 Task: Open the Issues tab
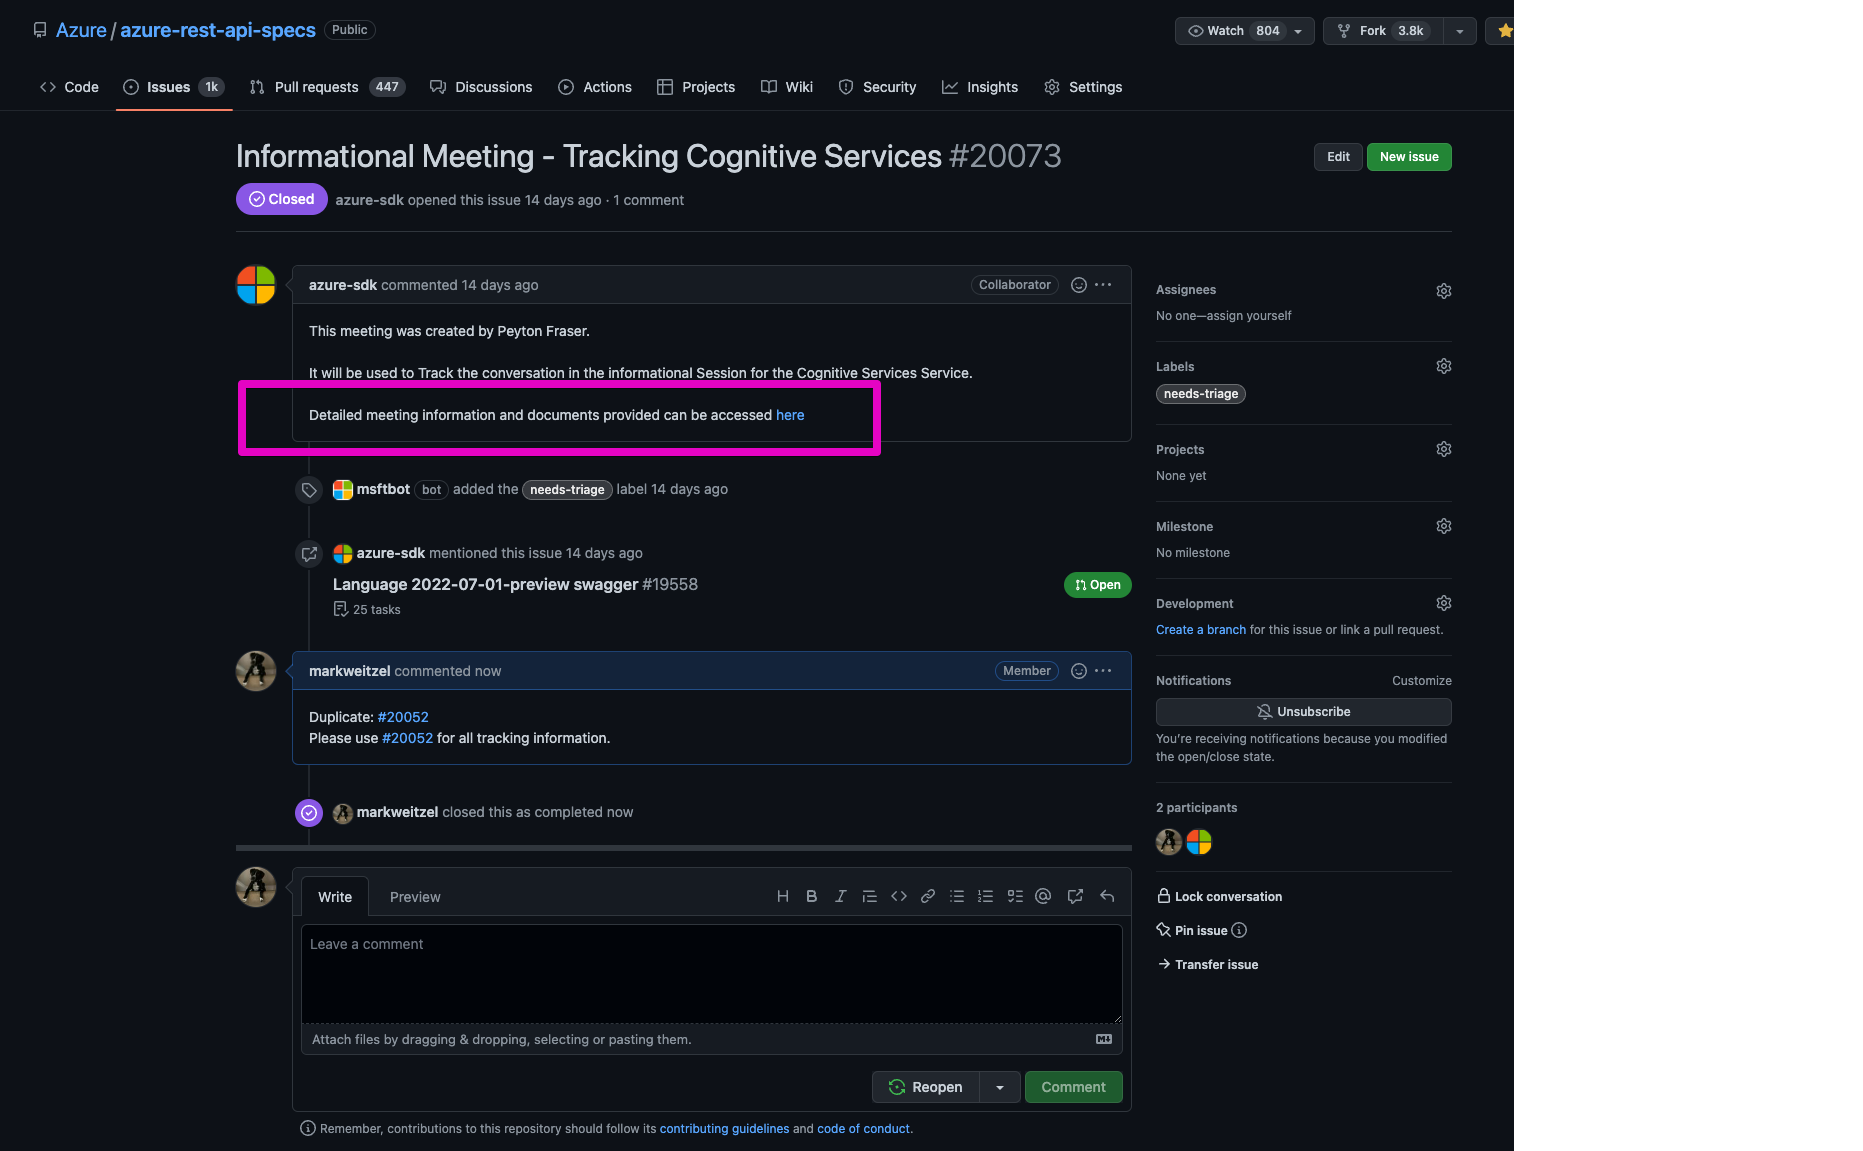(174, 87)
